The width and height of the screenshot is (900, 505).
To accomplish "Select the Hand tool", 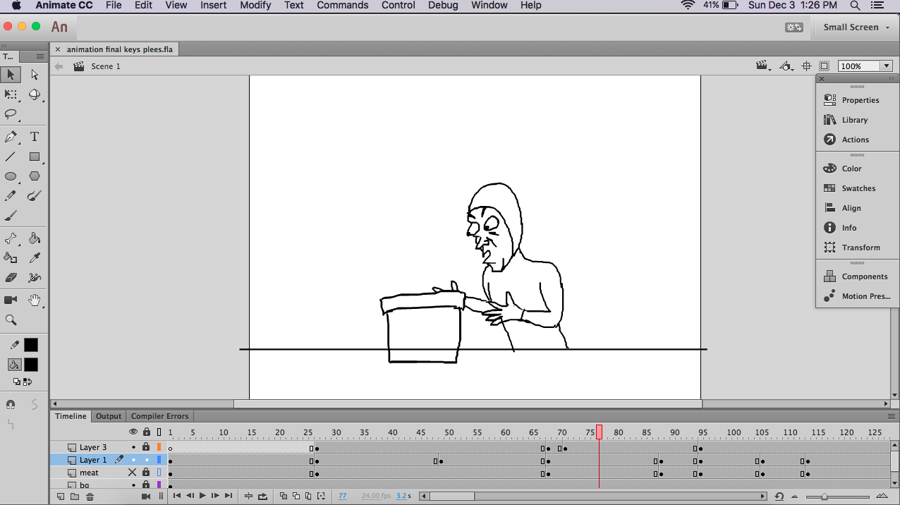I will coord(34,300).
